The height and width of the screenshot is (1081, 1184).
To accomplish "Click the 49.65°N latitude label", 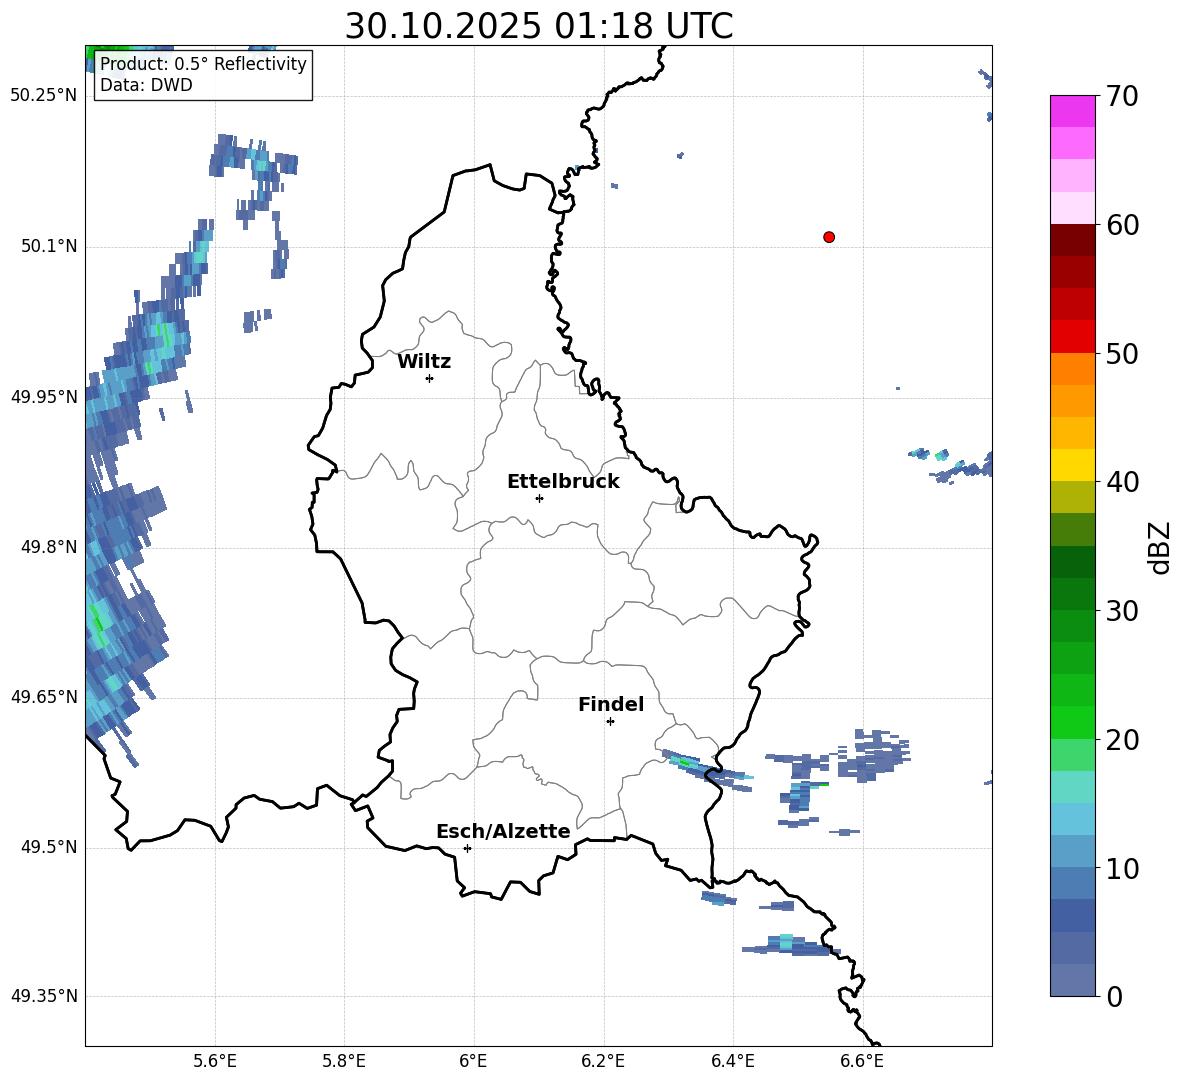I will pos(44,696).
